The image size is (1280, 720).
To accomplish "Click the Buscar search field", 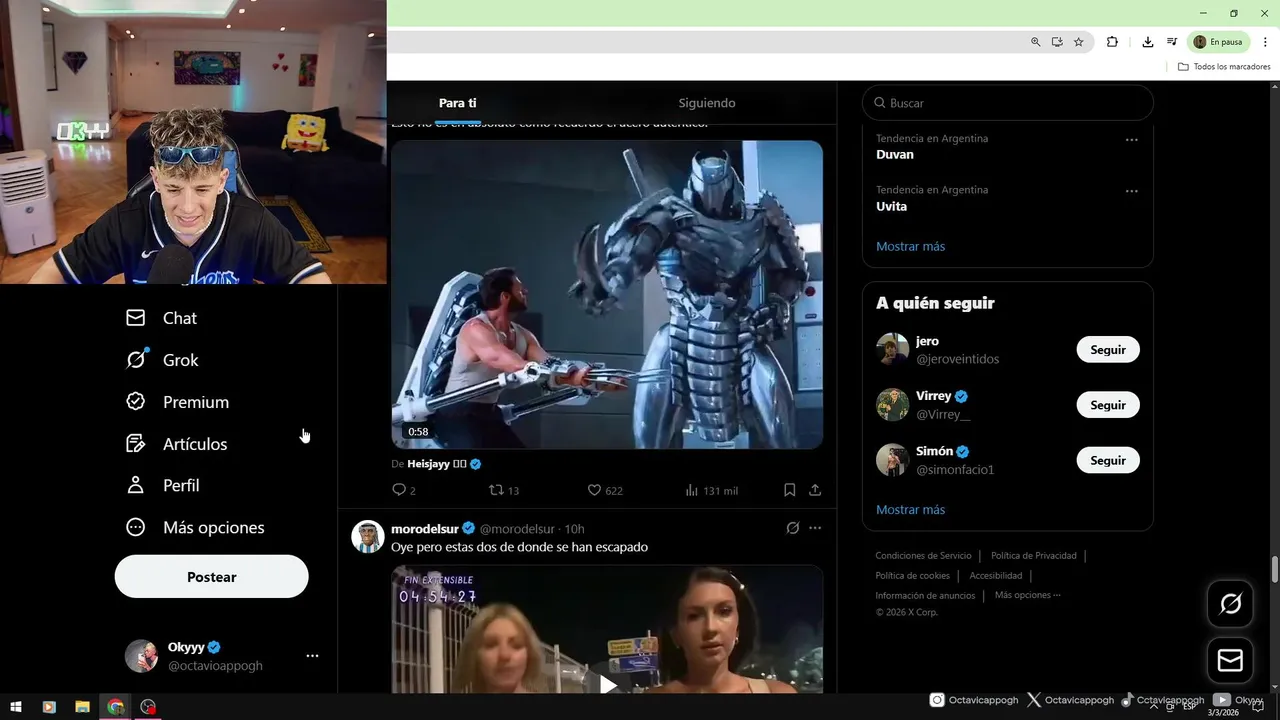I will 1008,103.
